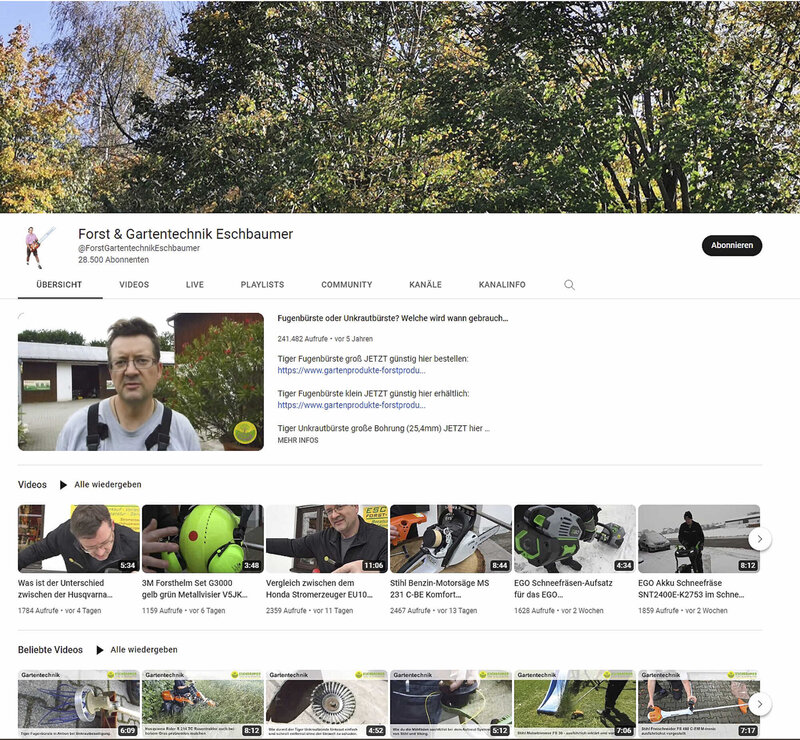The image size is (800, 740).
Task: Open the 8:44 Stihl Motorsäge video thumbnail
Action: [x=451, y=538]
